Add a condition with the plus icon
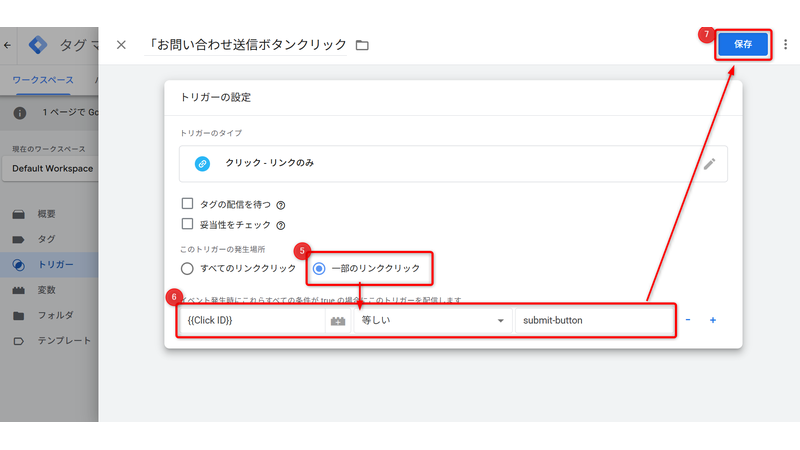Image resolution: width=800 pixels, height=450 pixels. (713, 320)
